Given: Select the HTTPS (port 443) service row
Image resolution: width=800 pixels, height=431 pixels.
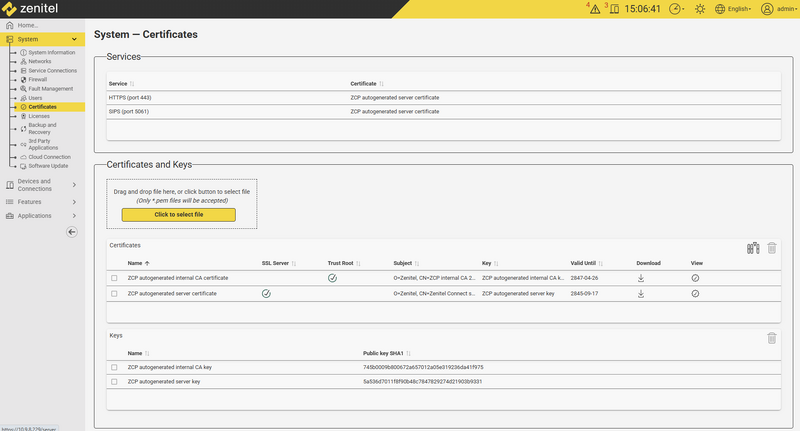Looking at the screenshot, I should coord(443,98).
